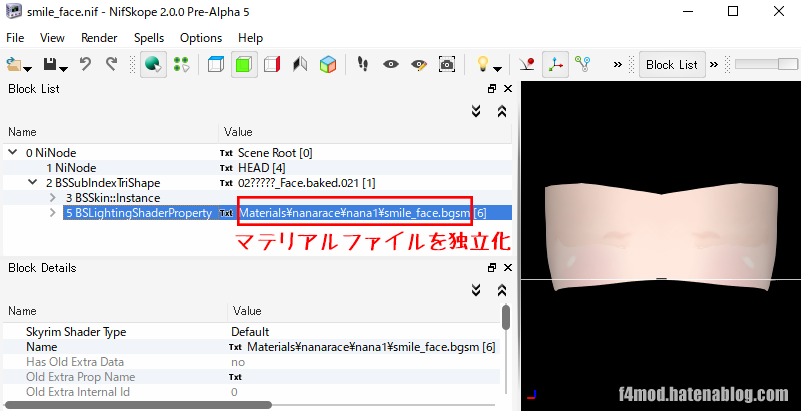Toggle the Select Object sphere icon
Viewport: 801px width, 411px height.
click(x=153, y=64)
